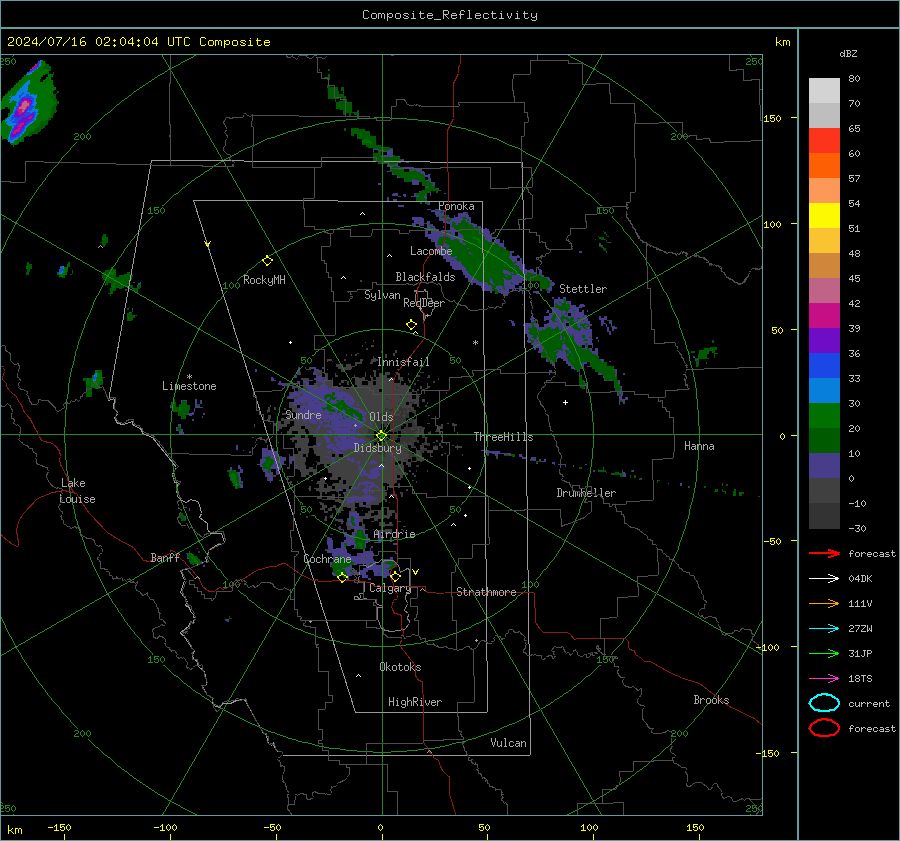Screen dimensions: 900x841
Task: Select the Vulcan label
Action: click(x=508, y=743)
